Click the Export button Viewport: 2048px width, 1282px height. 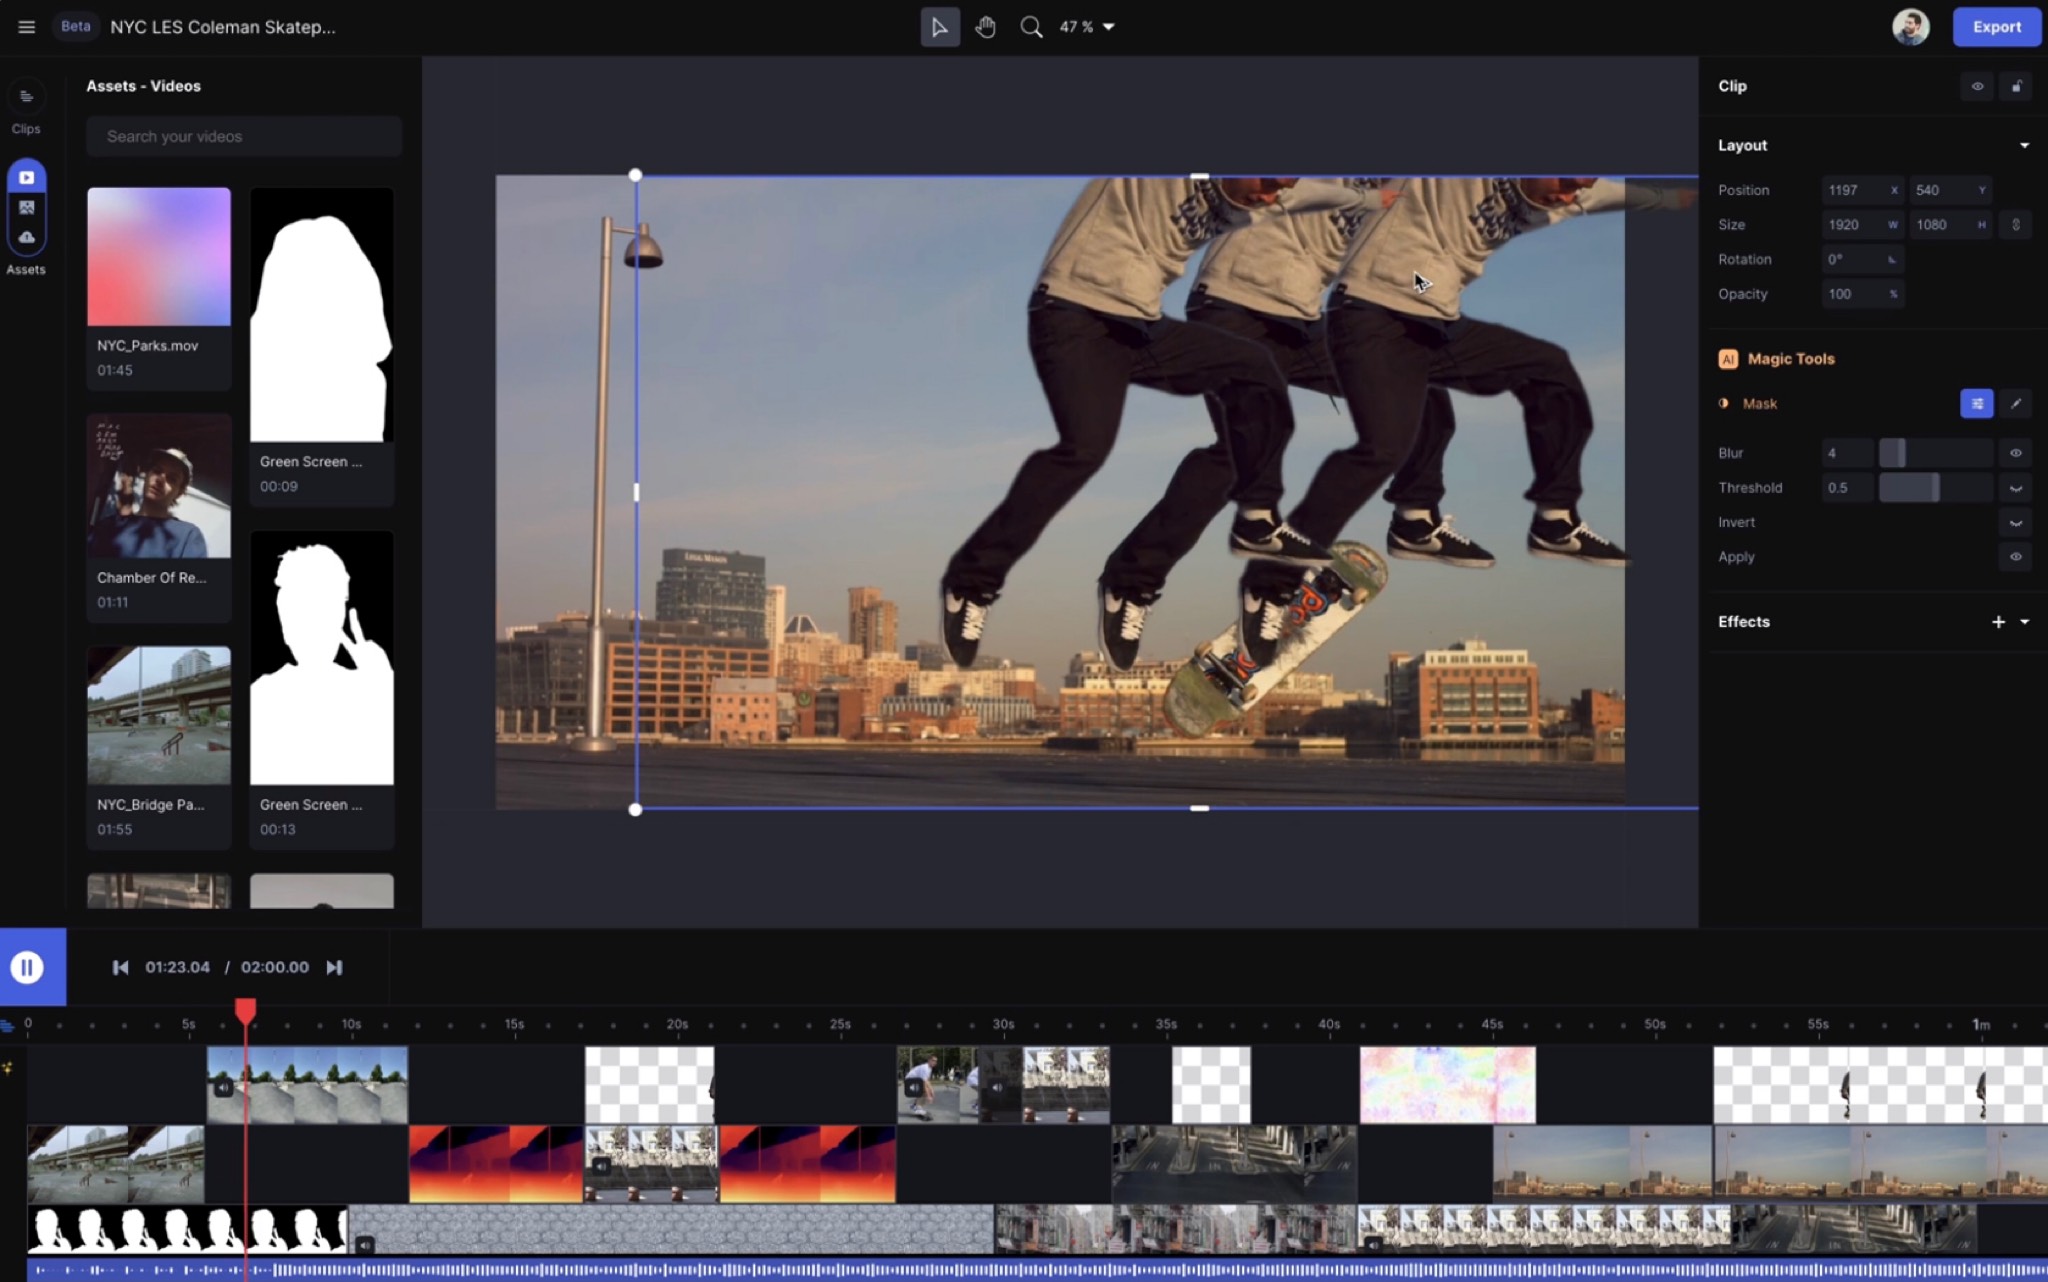coord(1996,27)
